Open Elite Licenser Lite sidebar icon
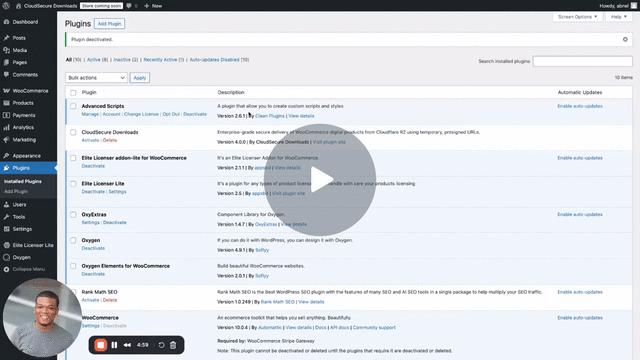The height and width of the screenshot is (360, 640). tap(6, 245)
